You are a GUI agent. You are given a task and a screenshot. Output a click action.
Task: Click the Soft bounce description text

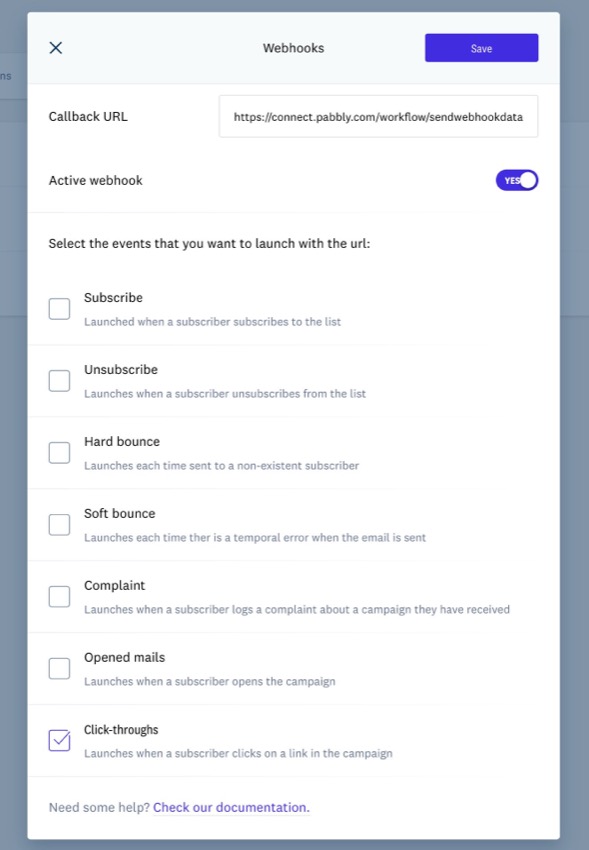255,538
